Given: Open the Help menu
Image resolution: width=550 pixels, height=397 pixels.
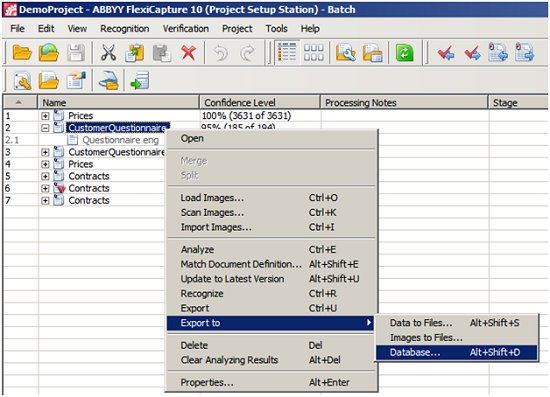Looking at the screenshot, I should pyautogui.click(x=310, y=29).
